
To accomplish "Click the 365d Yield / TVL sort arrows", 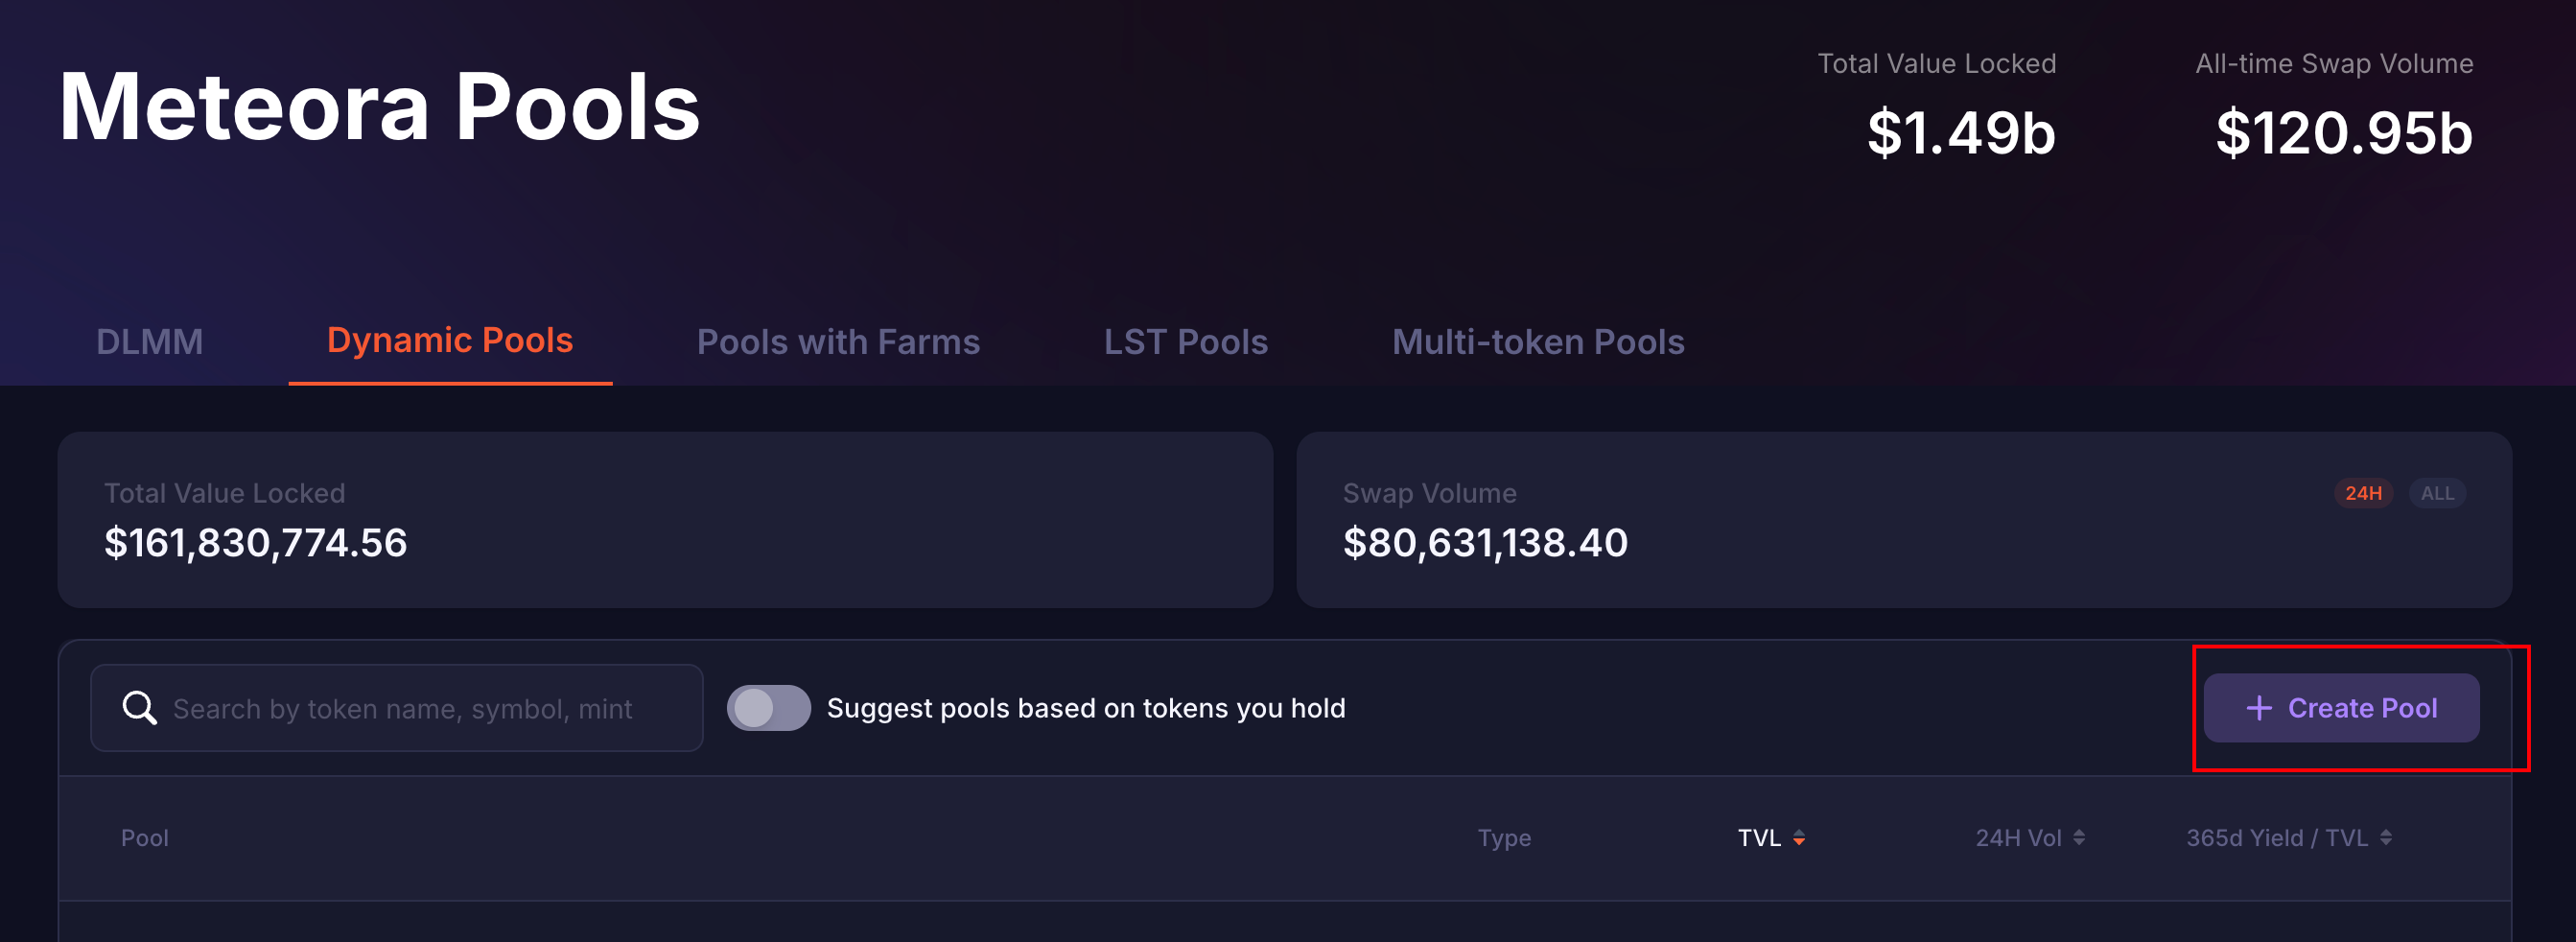I will coord(2386,838).
